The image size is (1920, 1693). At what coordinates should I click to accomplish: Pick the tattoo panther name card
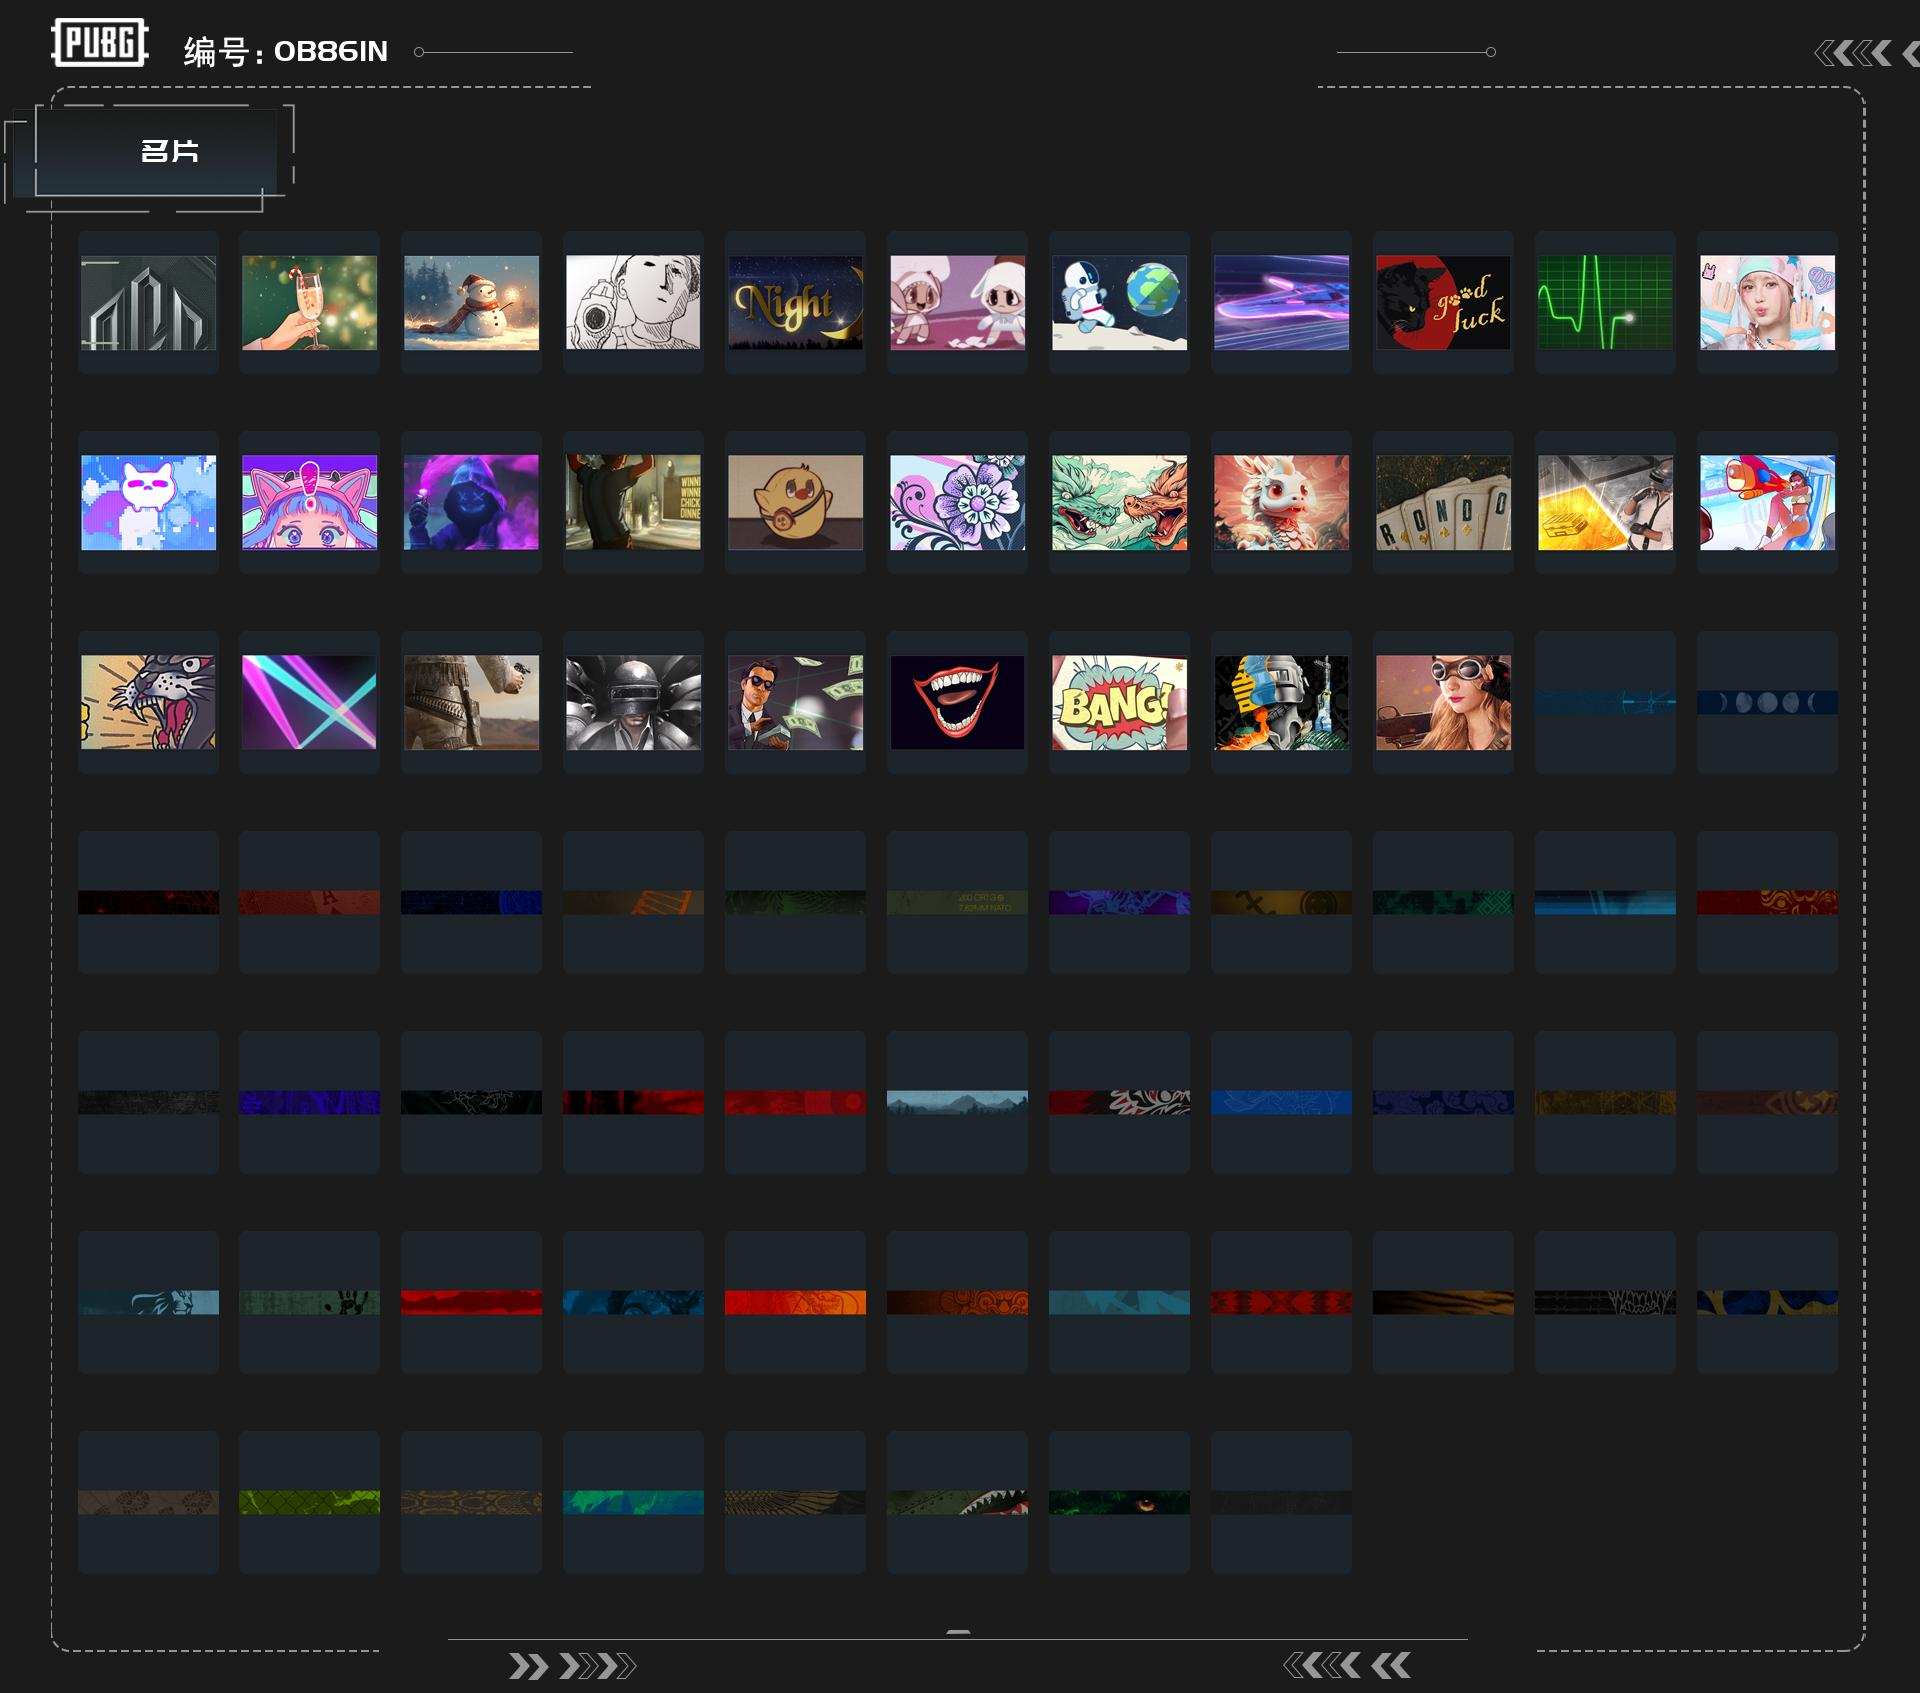148,702
